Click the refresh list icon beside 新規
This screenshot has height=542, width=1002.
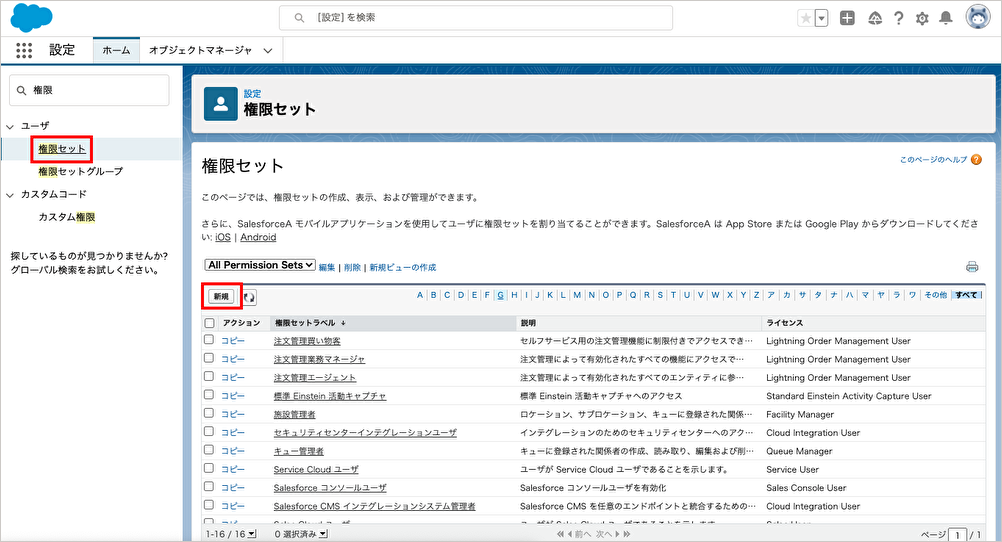click(x=249, y=297)
